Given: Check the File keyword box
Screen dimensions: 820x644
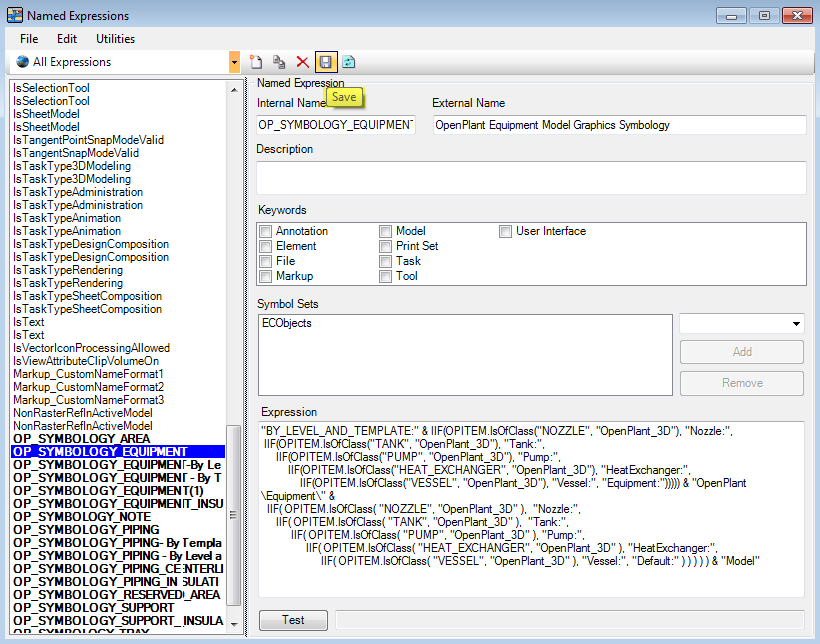Looking at the screenshot, I should (266, 262).
